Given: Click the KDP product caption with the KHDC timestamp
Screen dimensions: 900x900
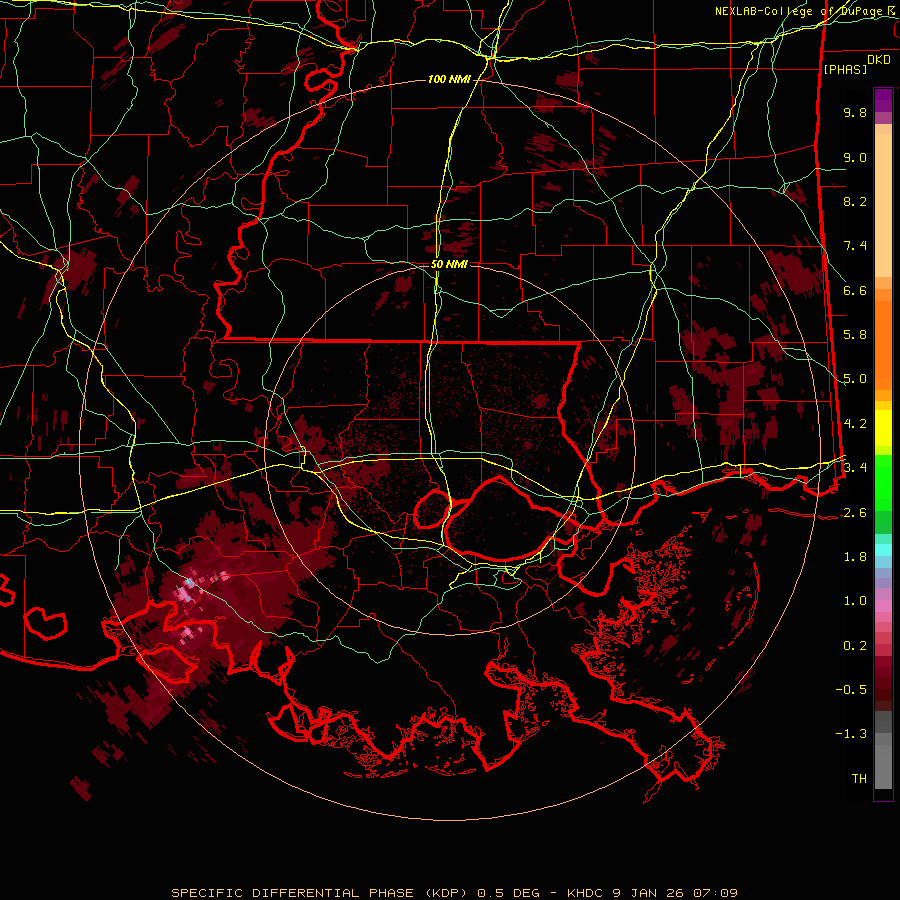Looking at the screenshot, I should tap(455, 893).
